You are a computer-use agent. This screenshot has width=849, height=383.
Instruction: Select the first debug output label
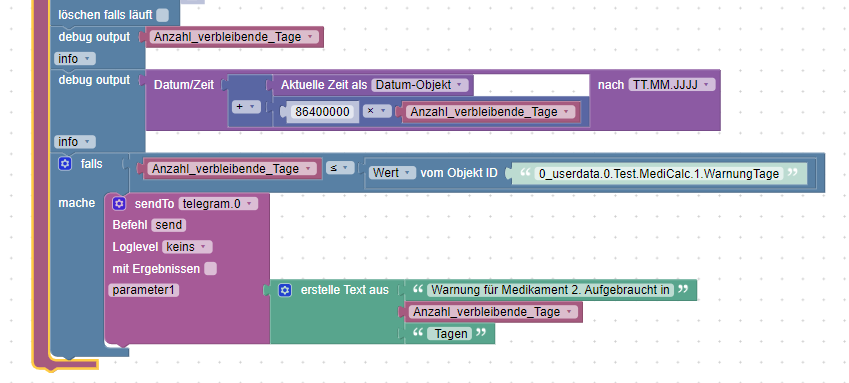94,37
